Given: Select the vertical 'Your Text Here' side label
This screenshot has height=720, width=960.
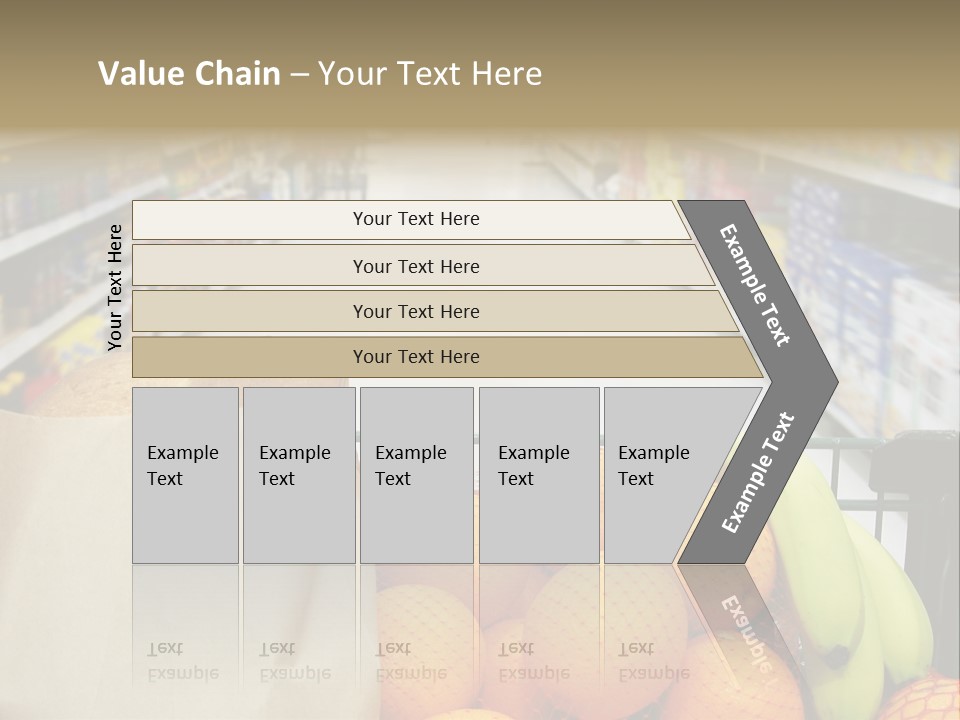Looking at the screenshot, I should click(115, 287).
